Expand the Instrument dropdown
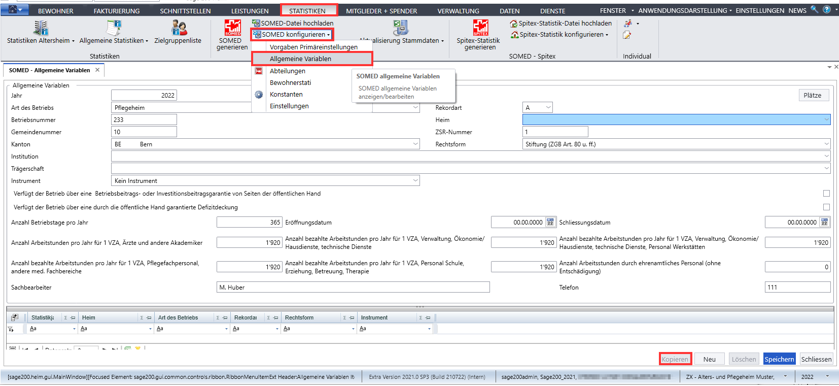 (416, 181)
